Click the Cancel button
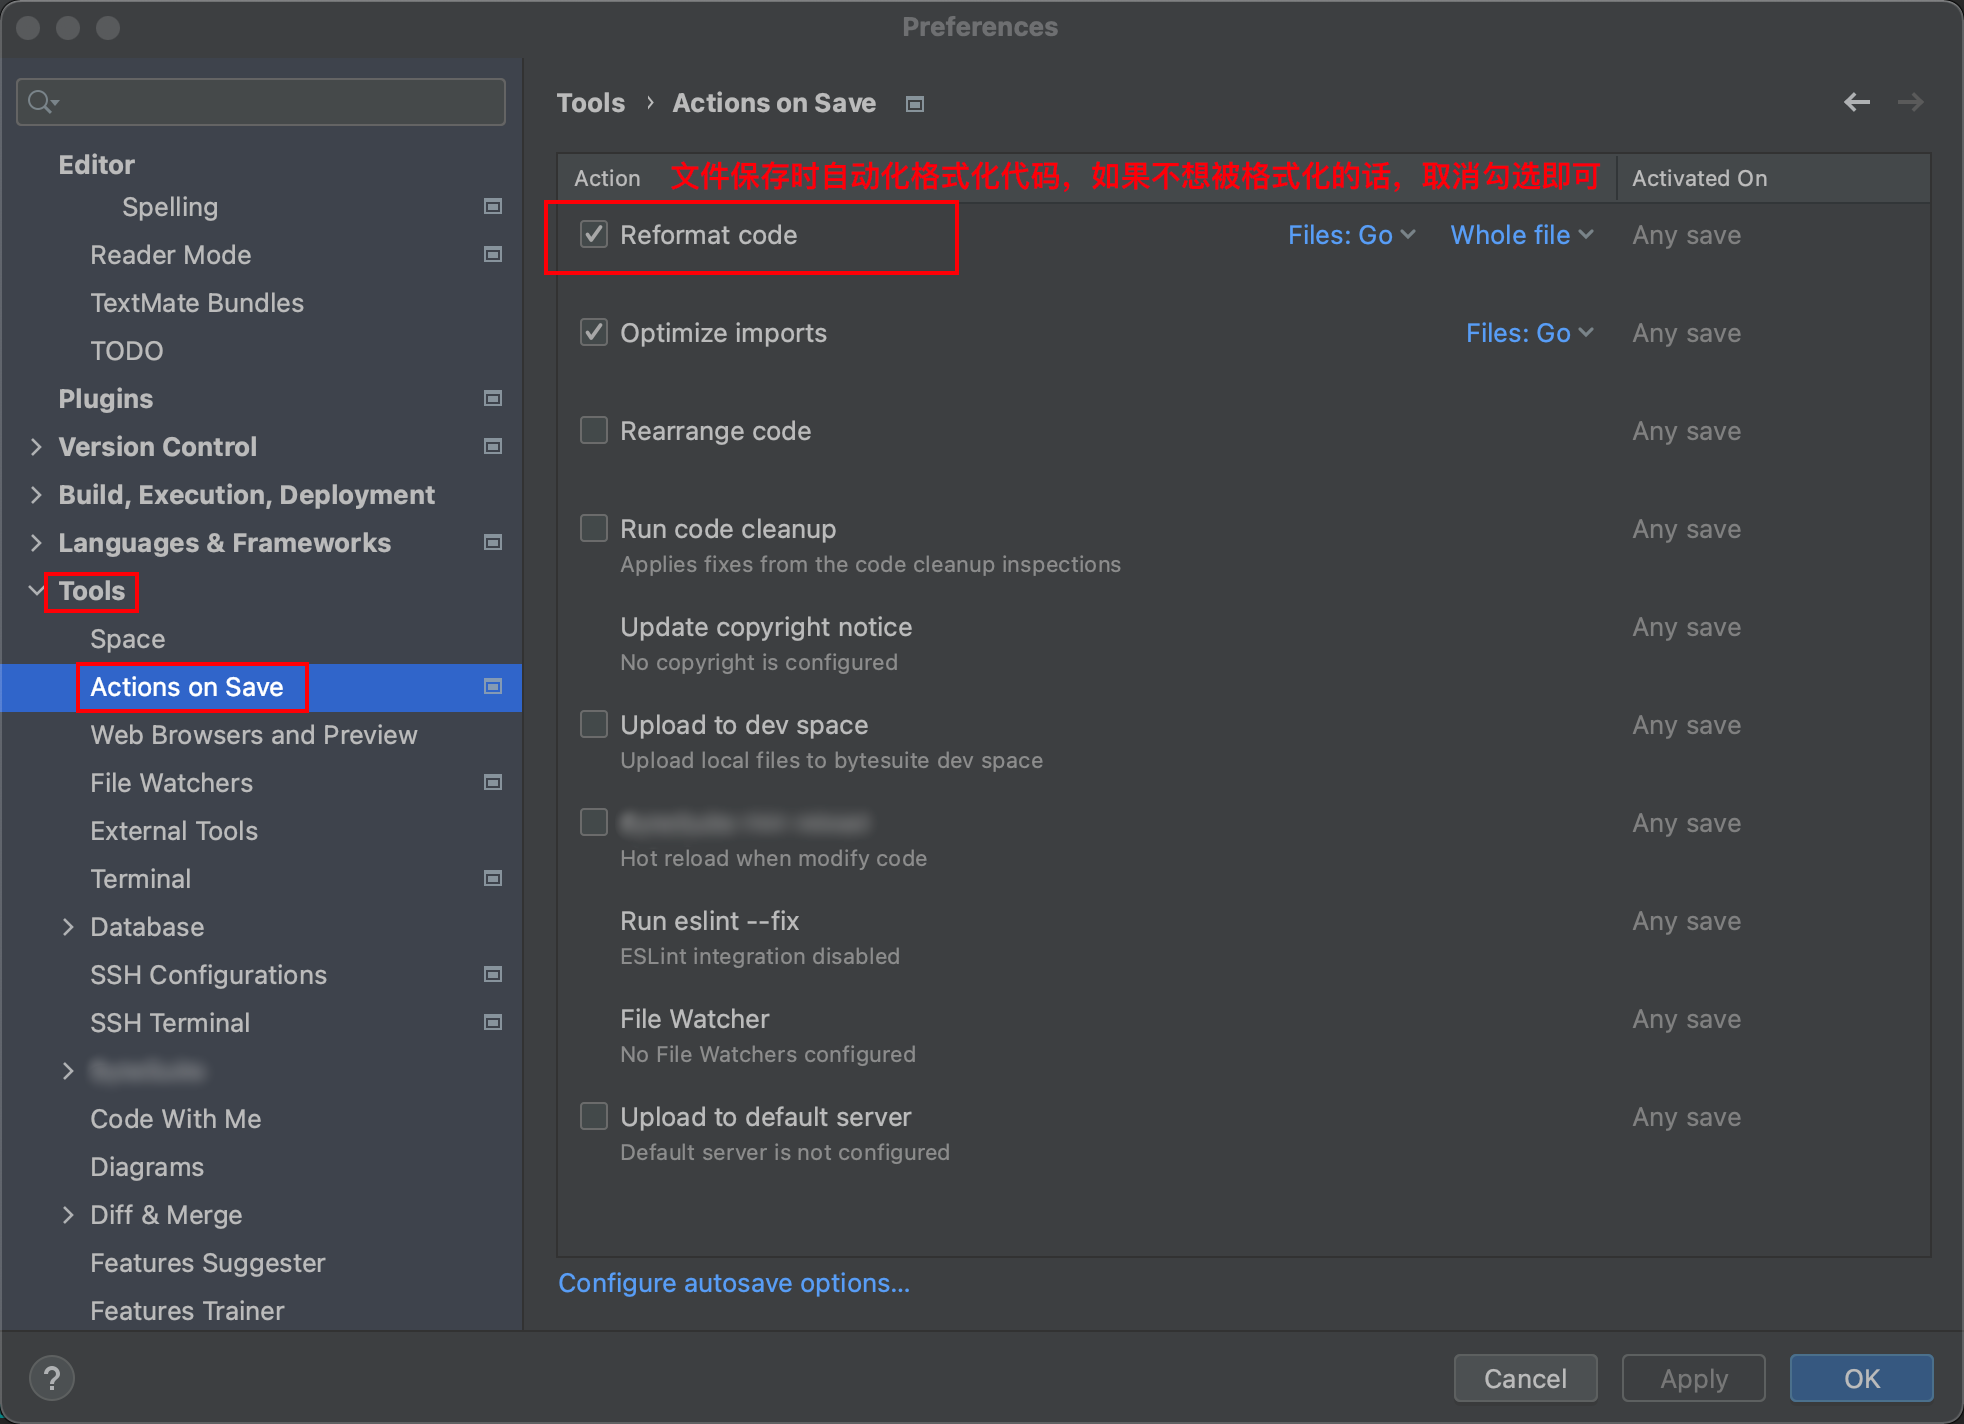Viewport: 1964px width, 1424px height. [x=1524, y=1378]
